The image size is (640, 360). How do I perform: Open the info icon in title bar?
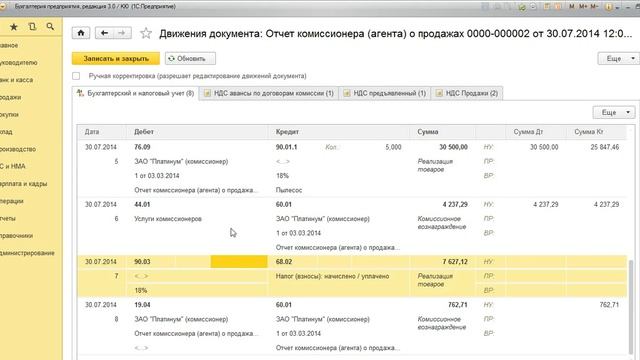609,7
